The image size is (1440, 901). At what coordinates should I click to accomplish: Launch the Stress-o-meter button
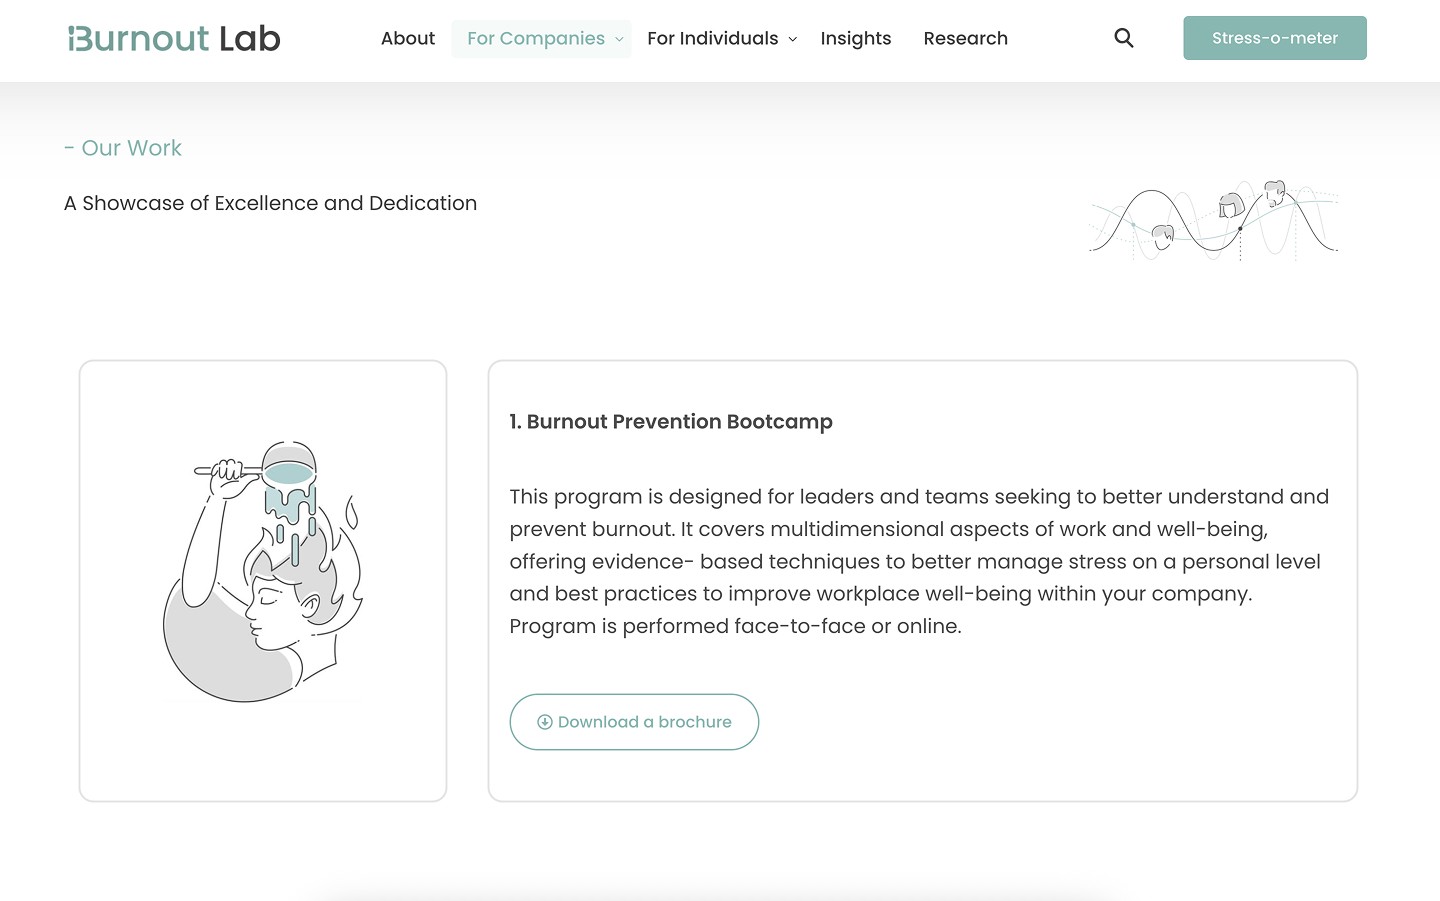point(1275,38)
